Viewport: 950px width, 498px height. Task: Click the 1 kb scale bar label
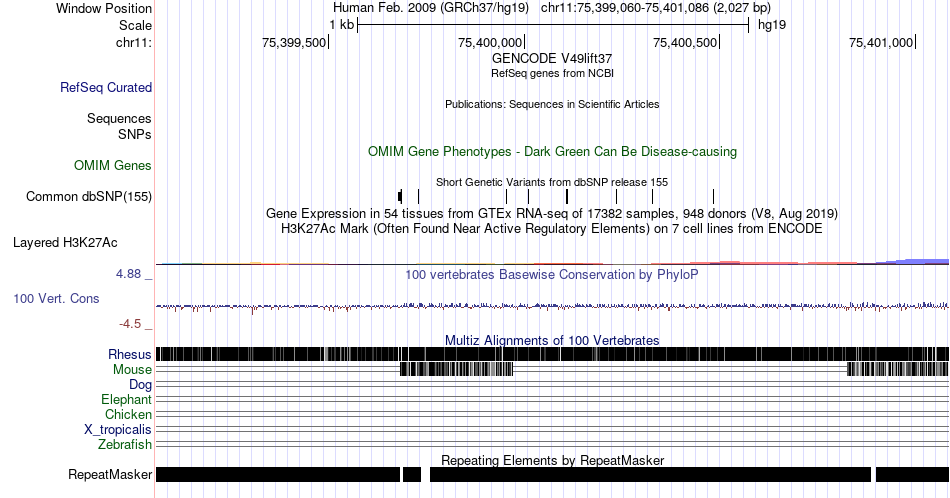[342, 25]
